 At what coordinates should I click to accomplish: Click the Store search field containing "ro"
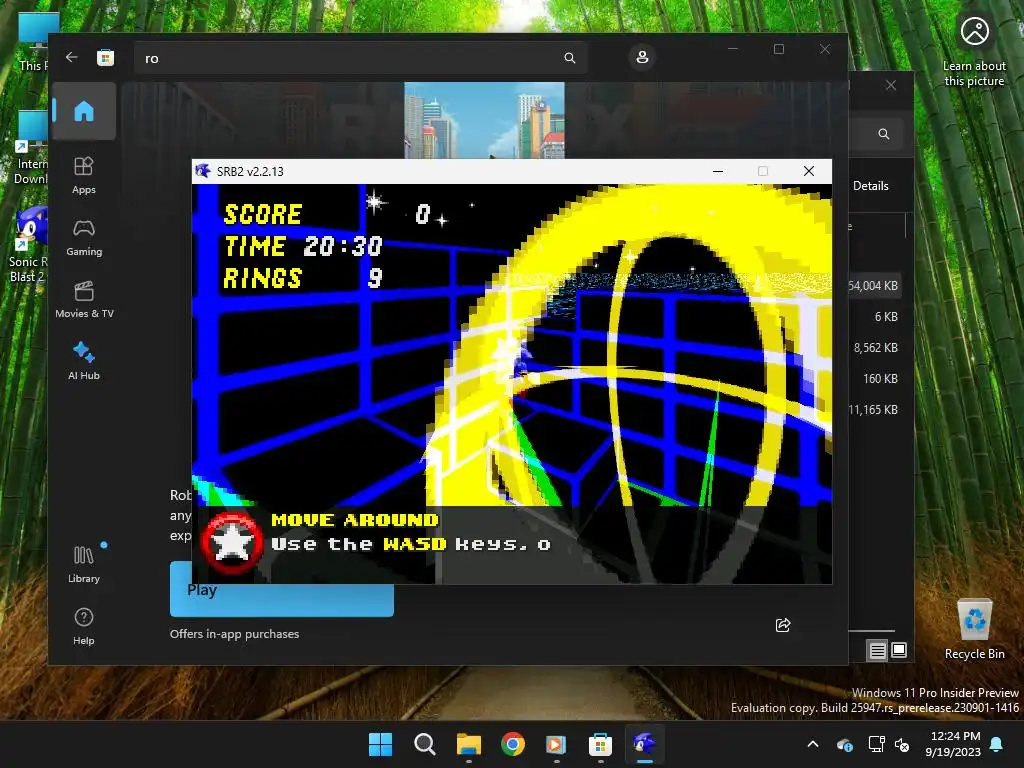[360, 58]
